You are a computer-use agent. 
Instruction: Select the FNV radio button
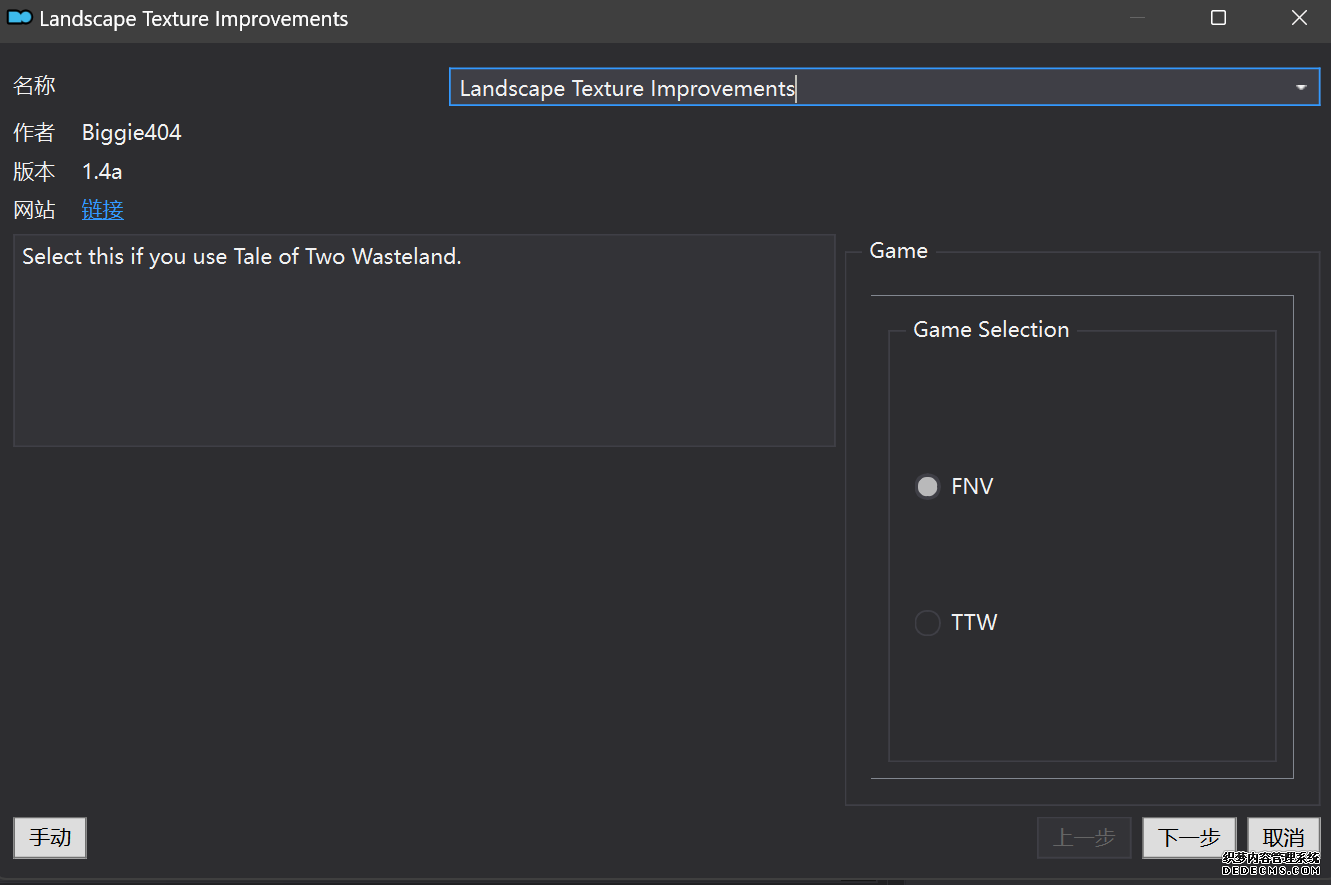(928, 487)
